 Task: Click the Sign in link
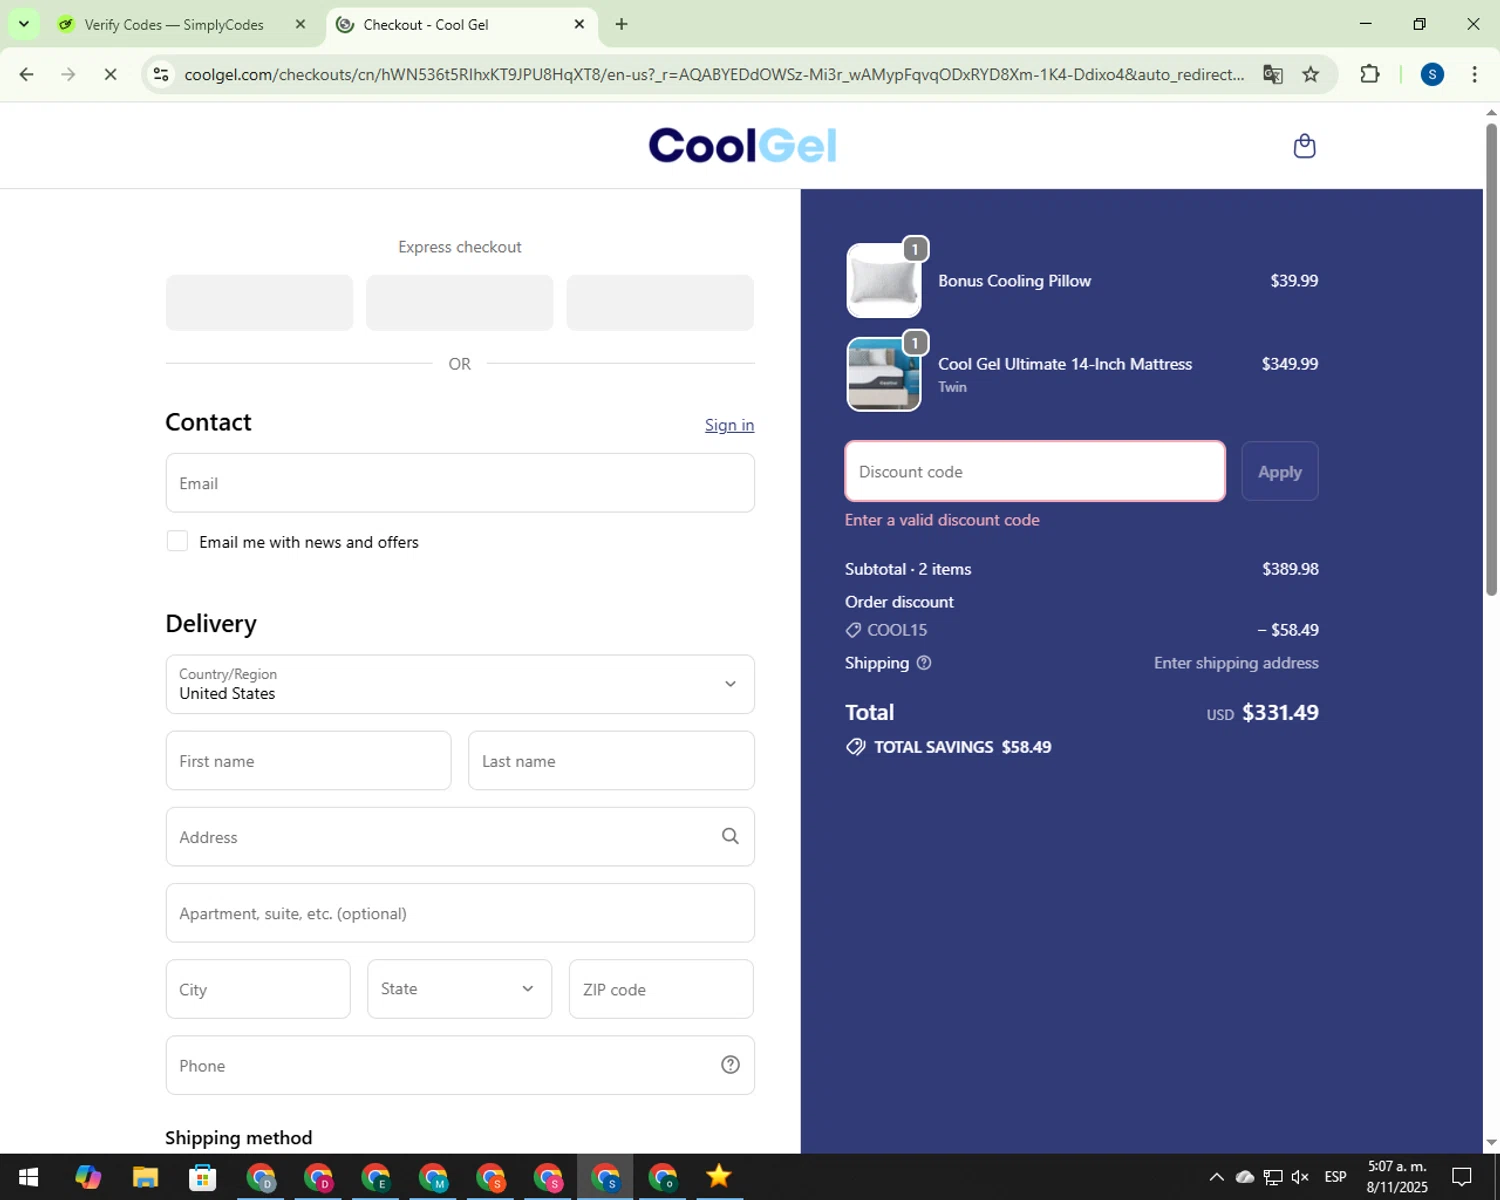coord(729,425)
